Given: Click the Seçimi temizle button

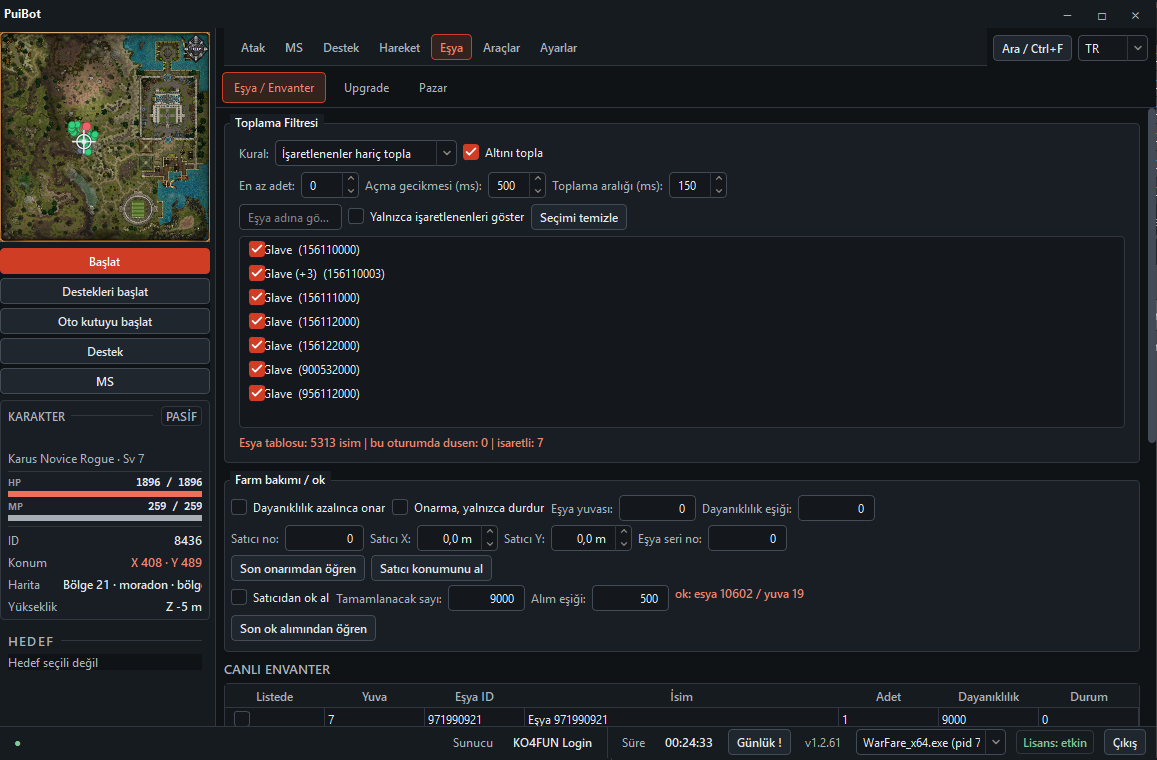Looking at the screenshot, I should [x=578, y=218].
